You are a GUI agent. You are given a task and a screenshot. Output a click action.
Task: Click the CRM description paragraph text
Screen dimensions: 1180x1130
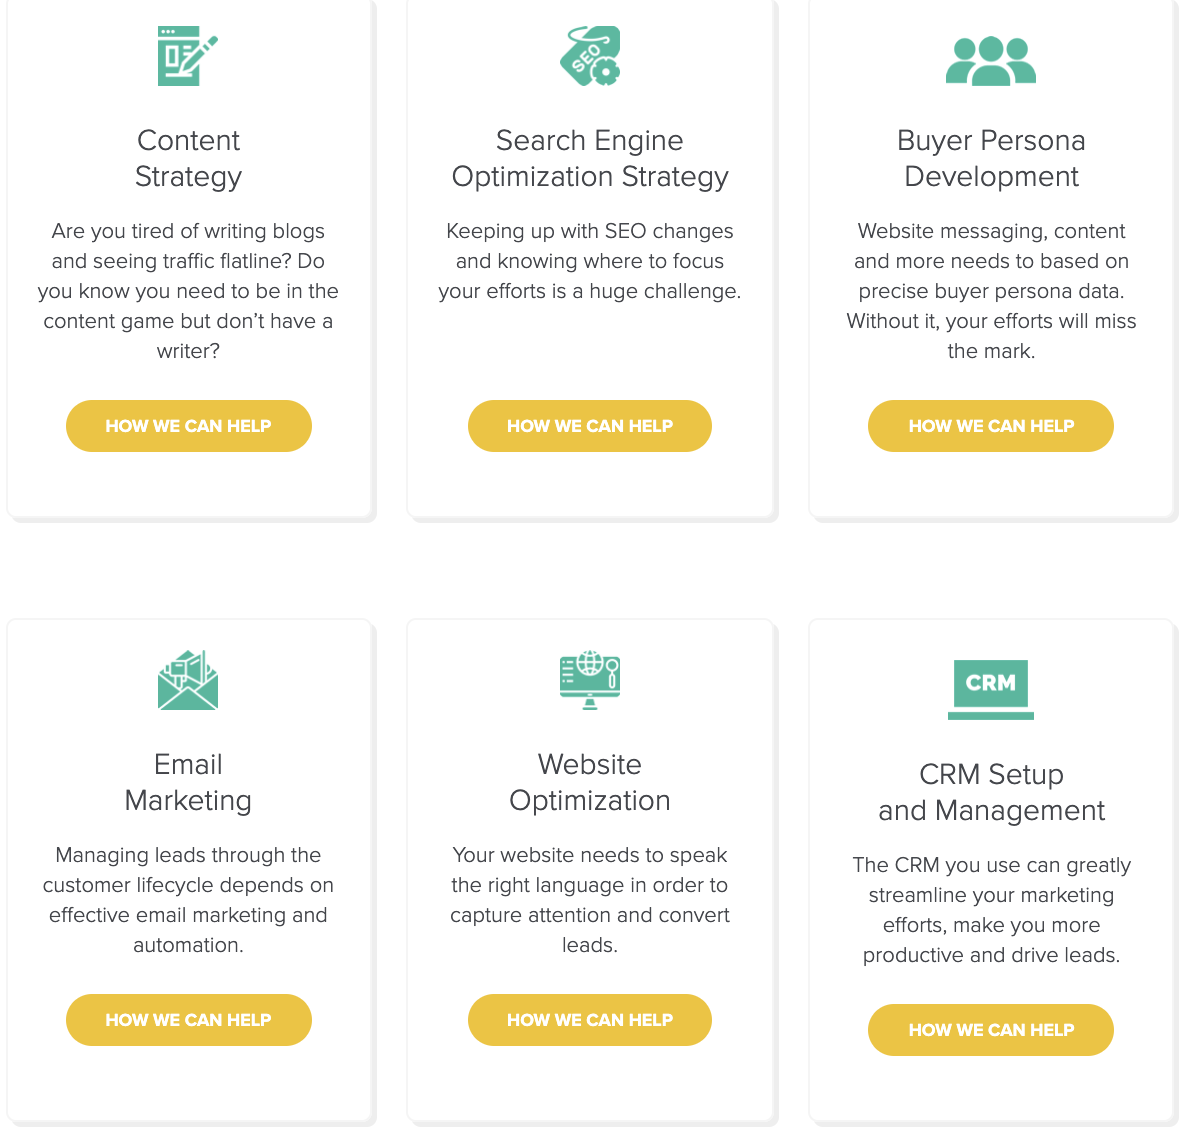coord(990,910)
